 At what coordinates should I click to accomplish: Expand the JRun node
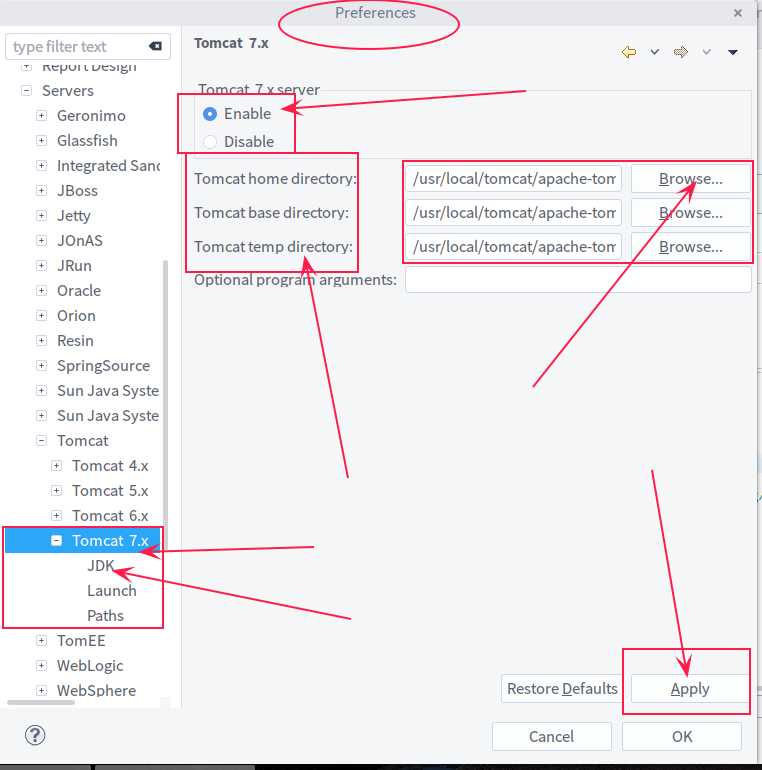[42, 266]
